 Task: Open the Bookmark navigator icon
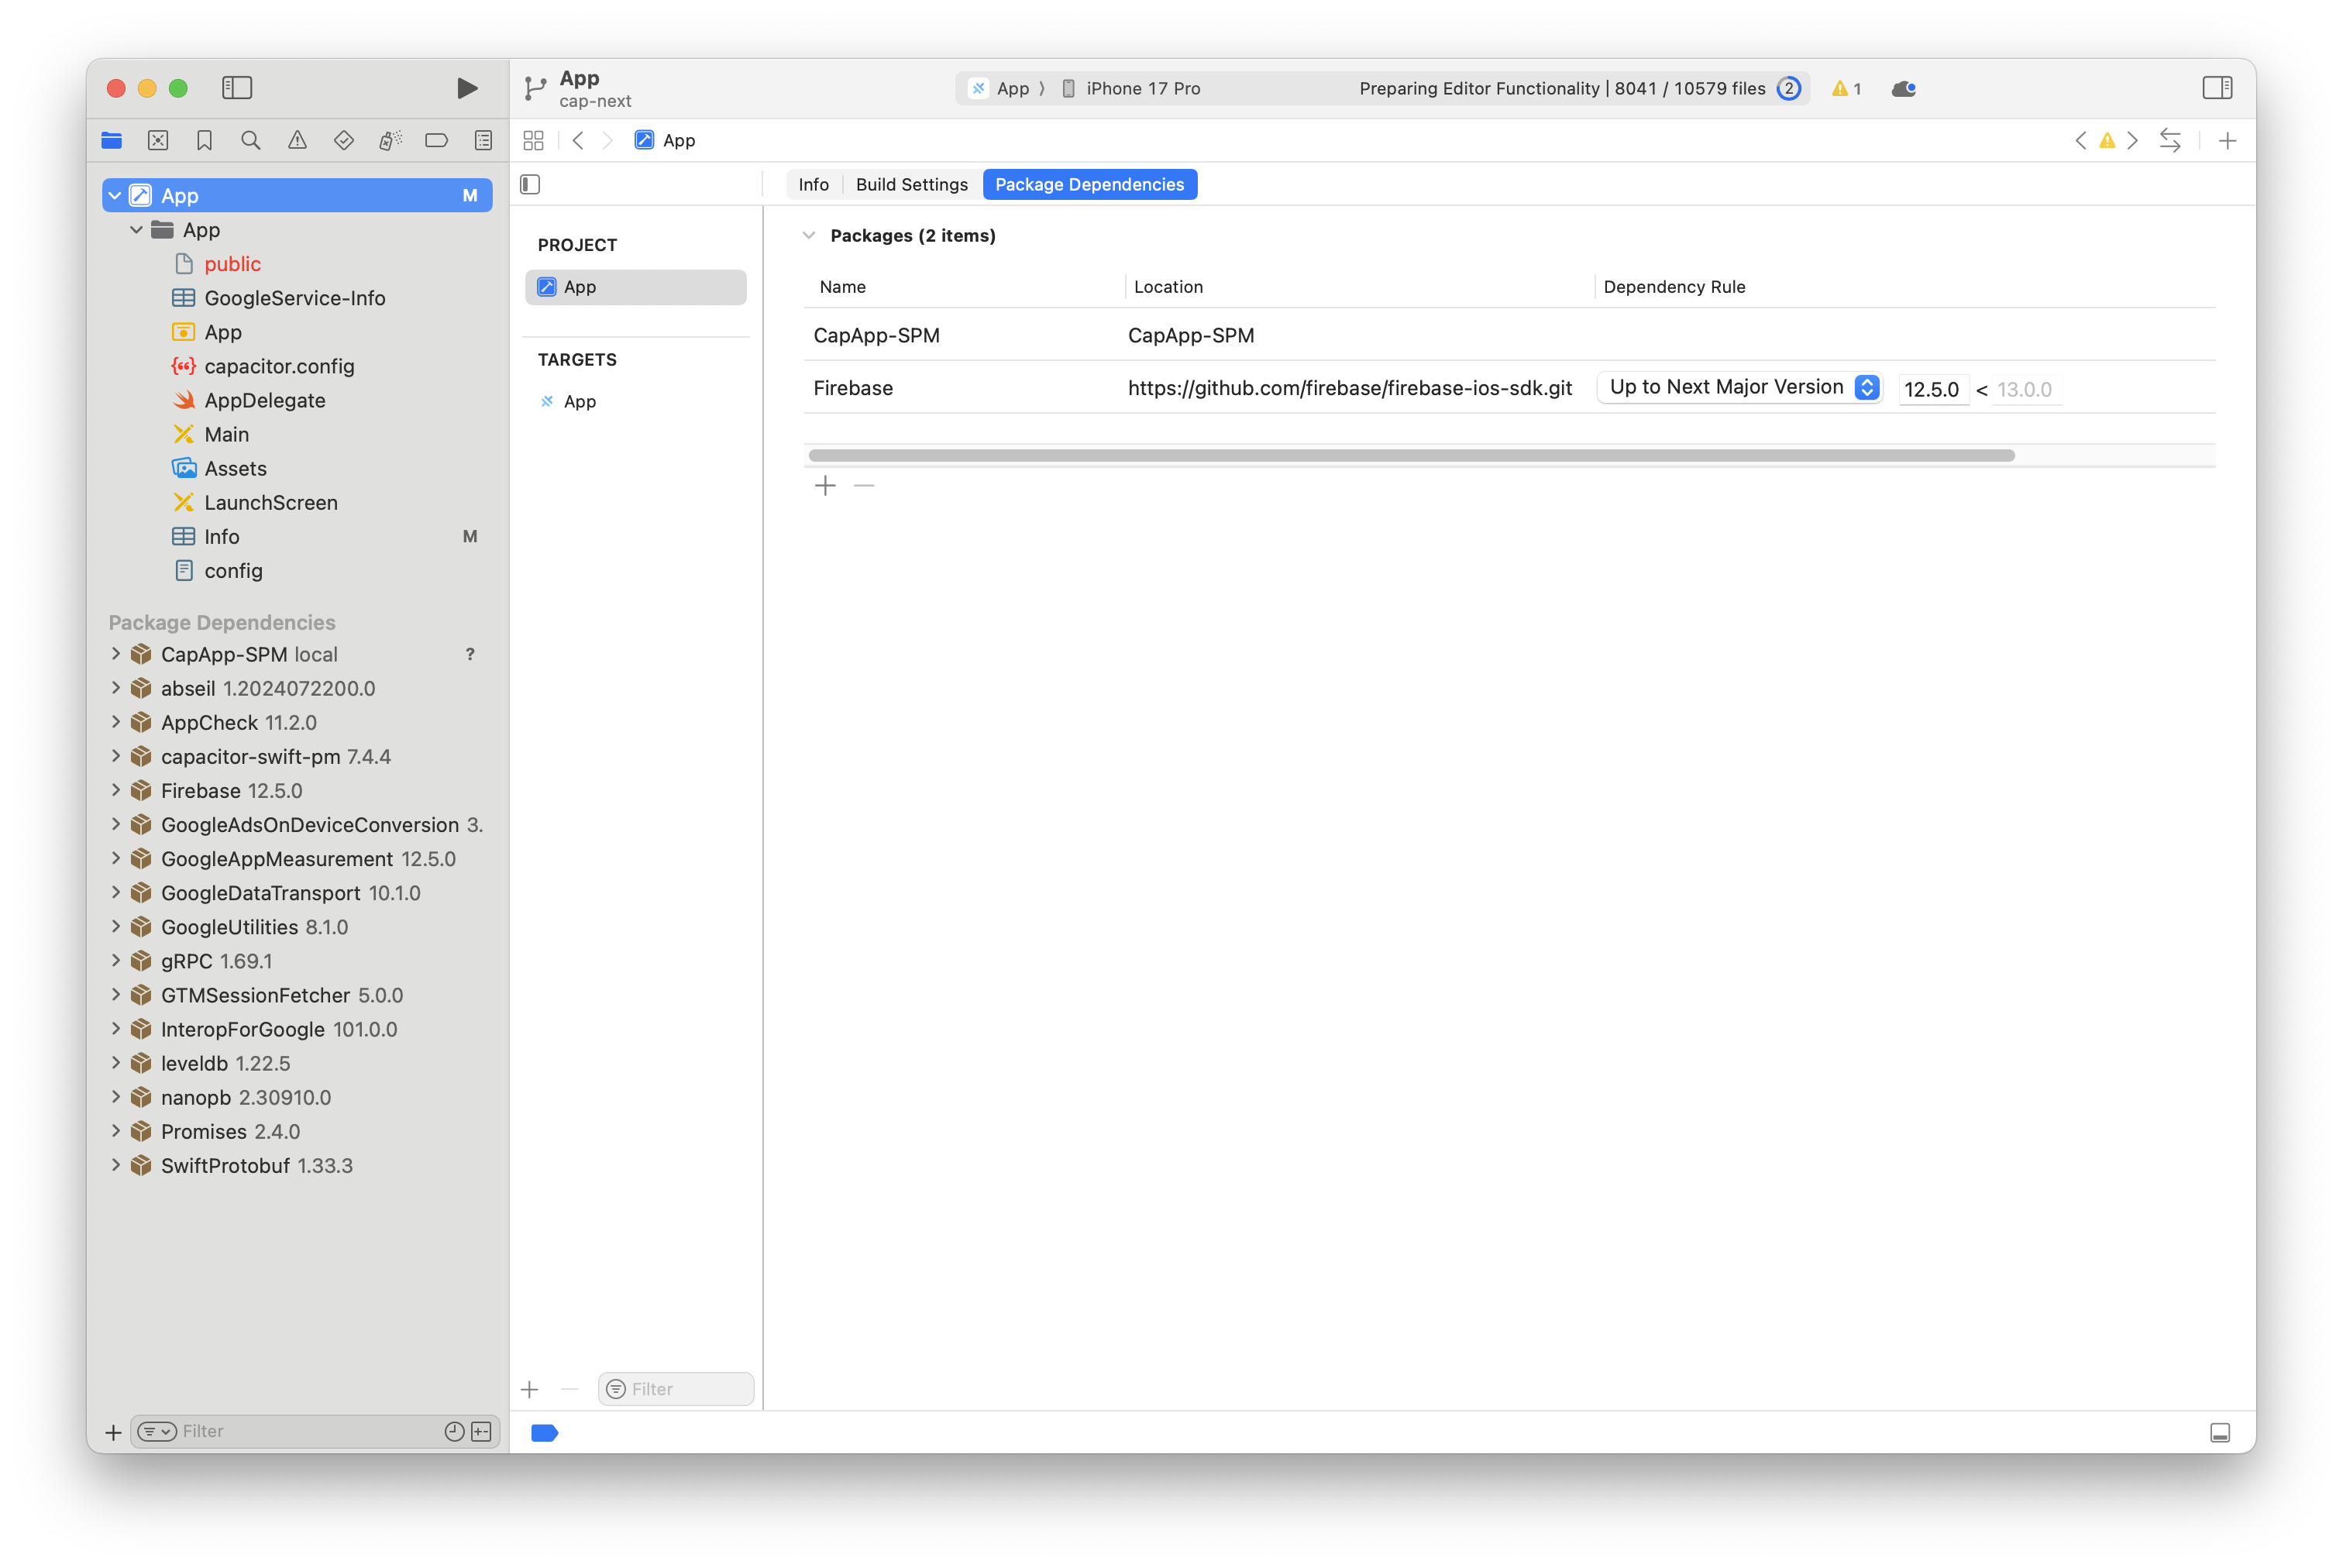click(204, 141)
